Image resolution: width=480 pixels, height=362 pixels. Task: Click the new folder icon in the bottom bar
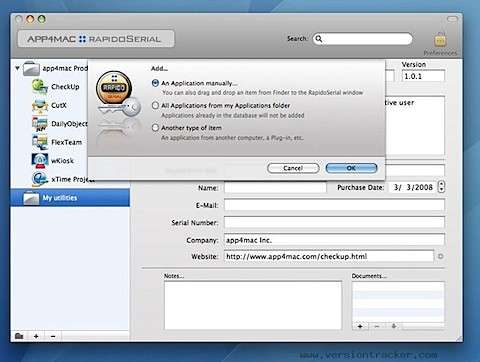click(19, 336)
